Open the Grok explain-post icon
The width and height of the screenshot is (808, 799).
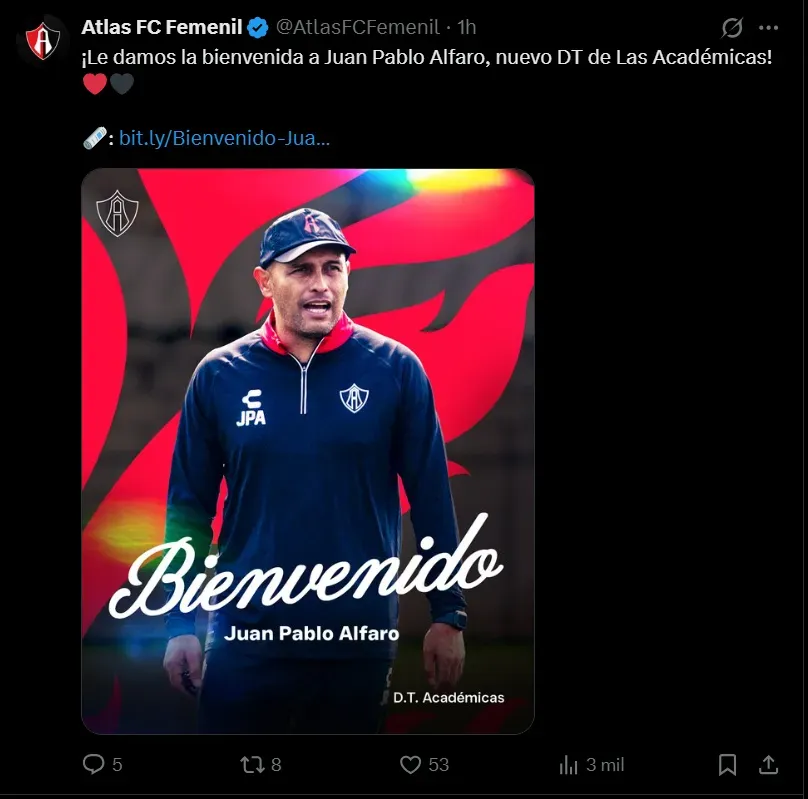point(732,27)
